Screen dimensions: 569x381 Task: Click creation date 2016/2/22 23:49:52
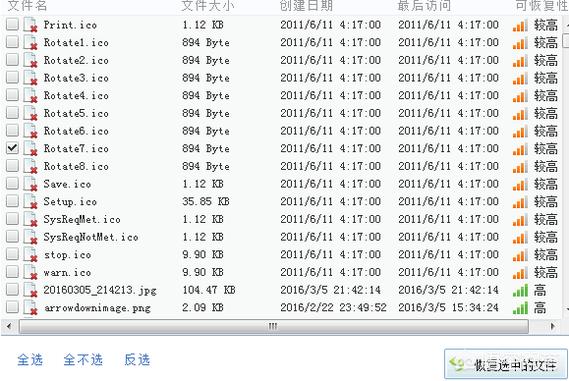tap(333, 307)
